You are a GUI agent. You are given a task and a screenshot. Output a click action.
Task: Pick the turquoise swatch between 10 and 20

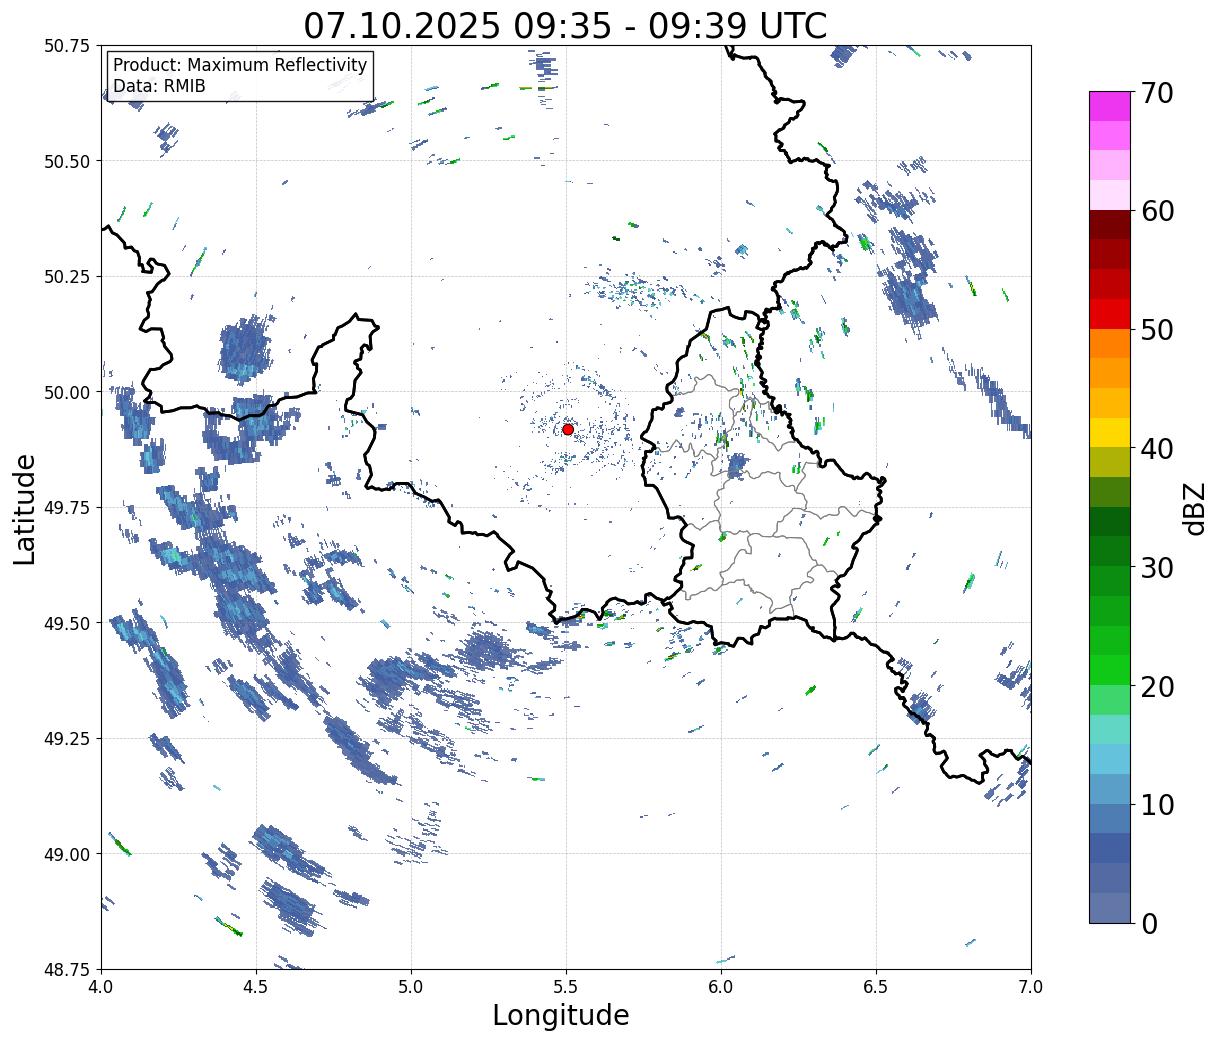(1110, 729)
